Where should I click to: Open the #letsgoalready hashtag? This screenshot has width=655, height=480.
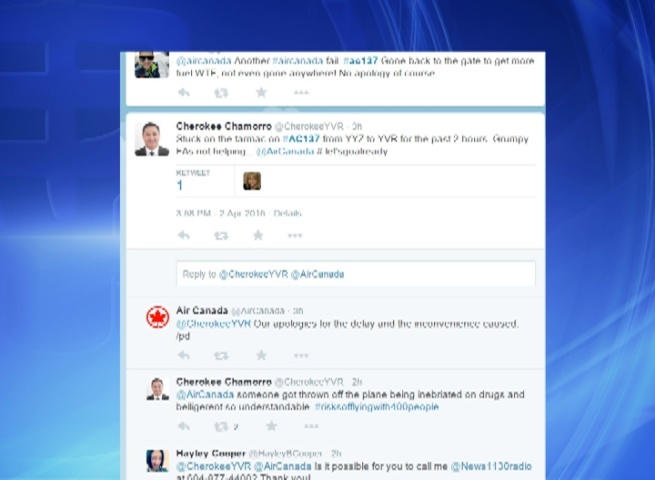(352, 151)
